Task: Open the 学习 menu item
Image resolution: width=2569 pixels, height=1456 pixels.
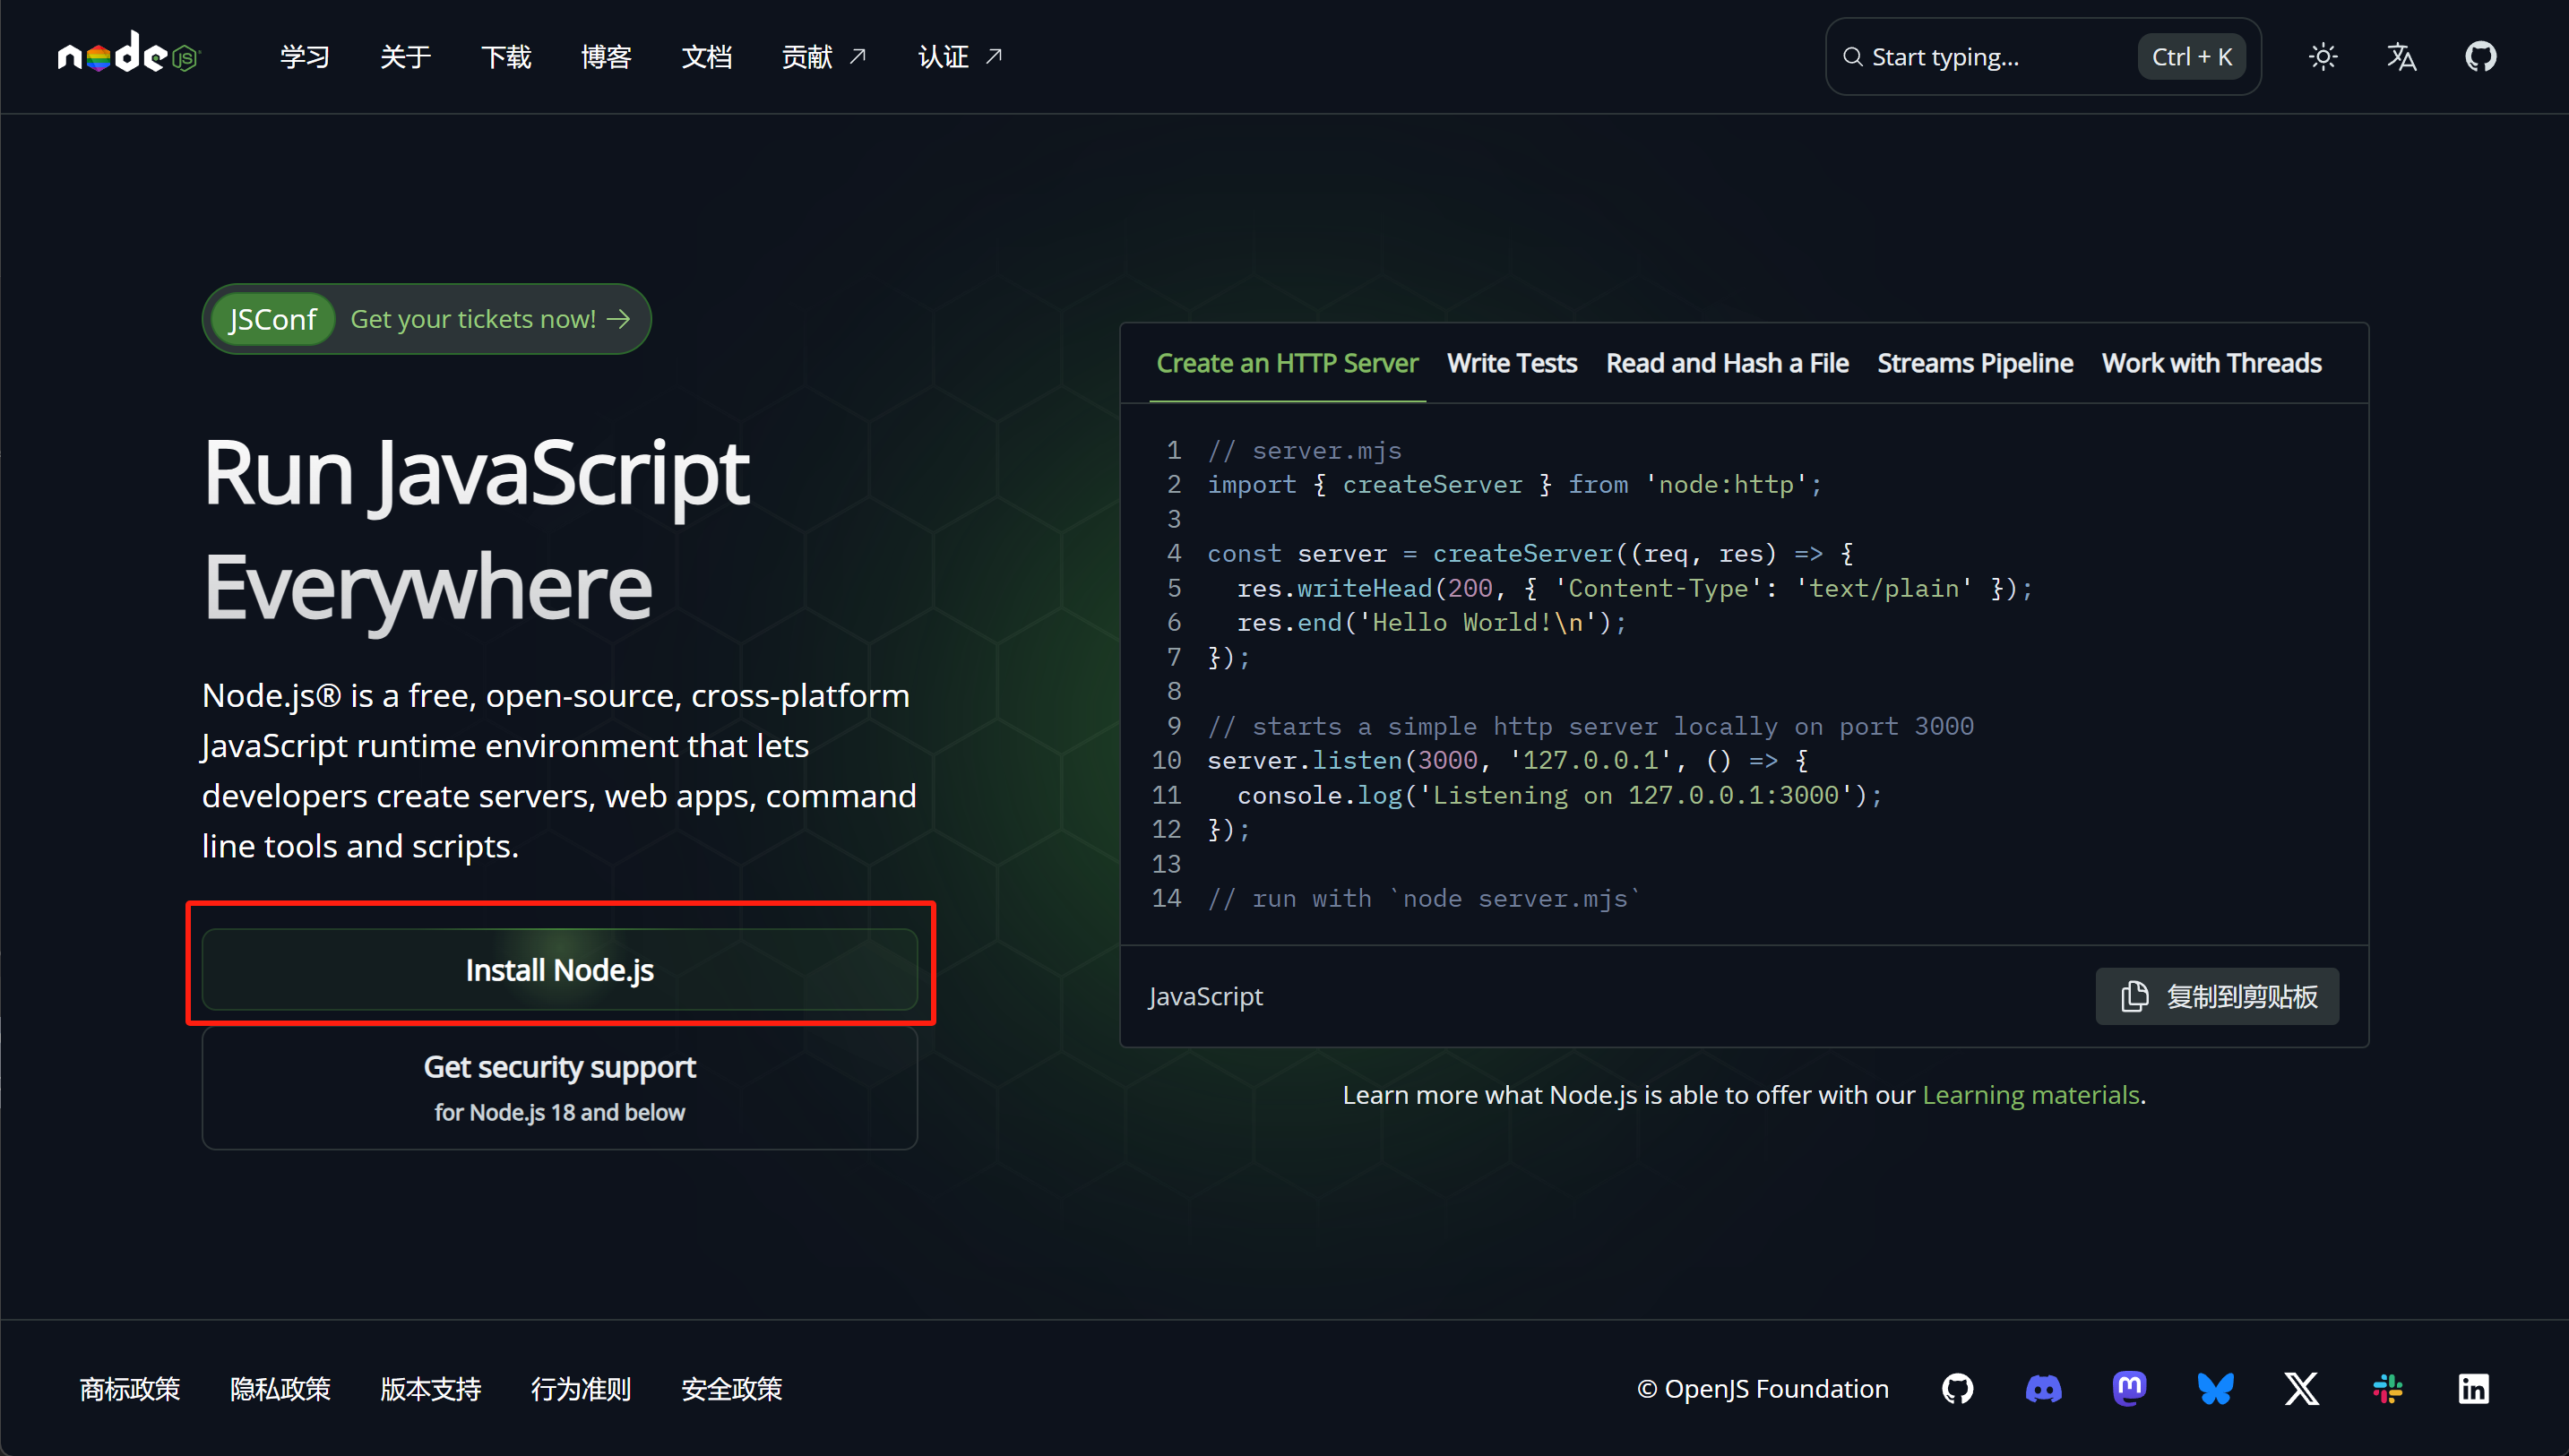Action: click(x=305, y=57)
